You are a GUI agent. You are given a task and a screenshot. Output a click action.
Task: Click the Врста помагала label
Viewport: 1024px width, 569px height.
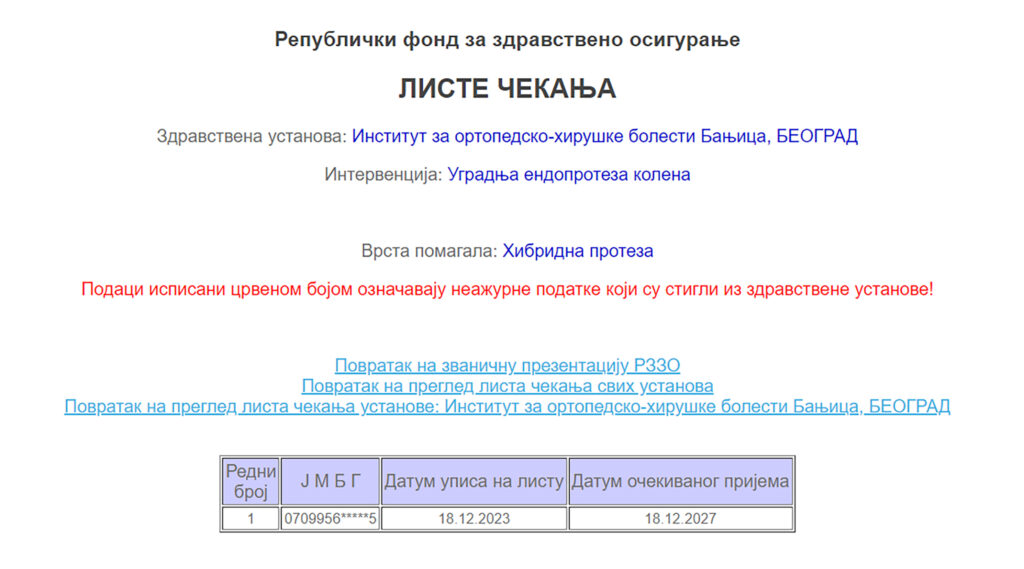pos(429,251)
